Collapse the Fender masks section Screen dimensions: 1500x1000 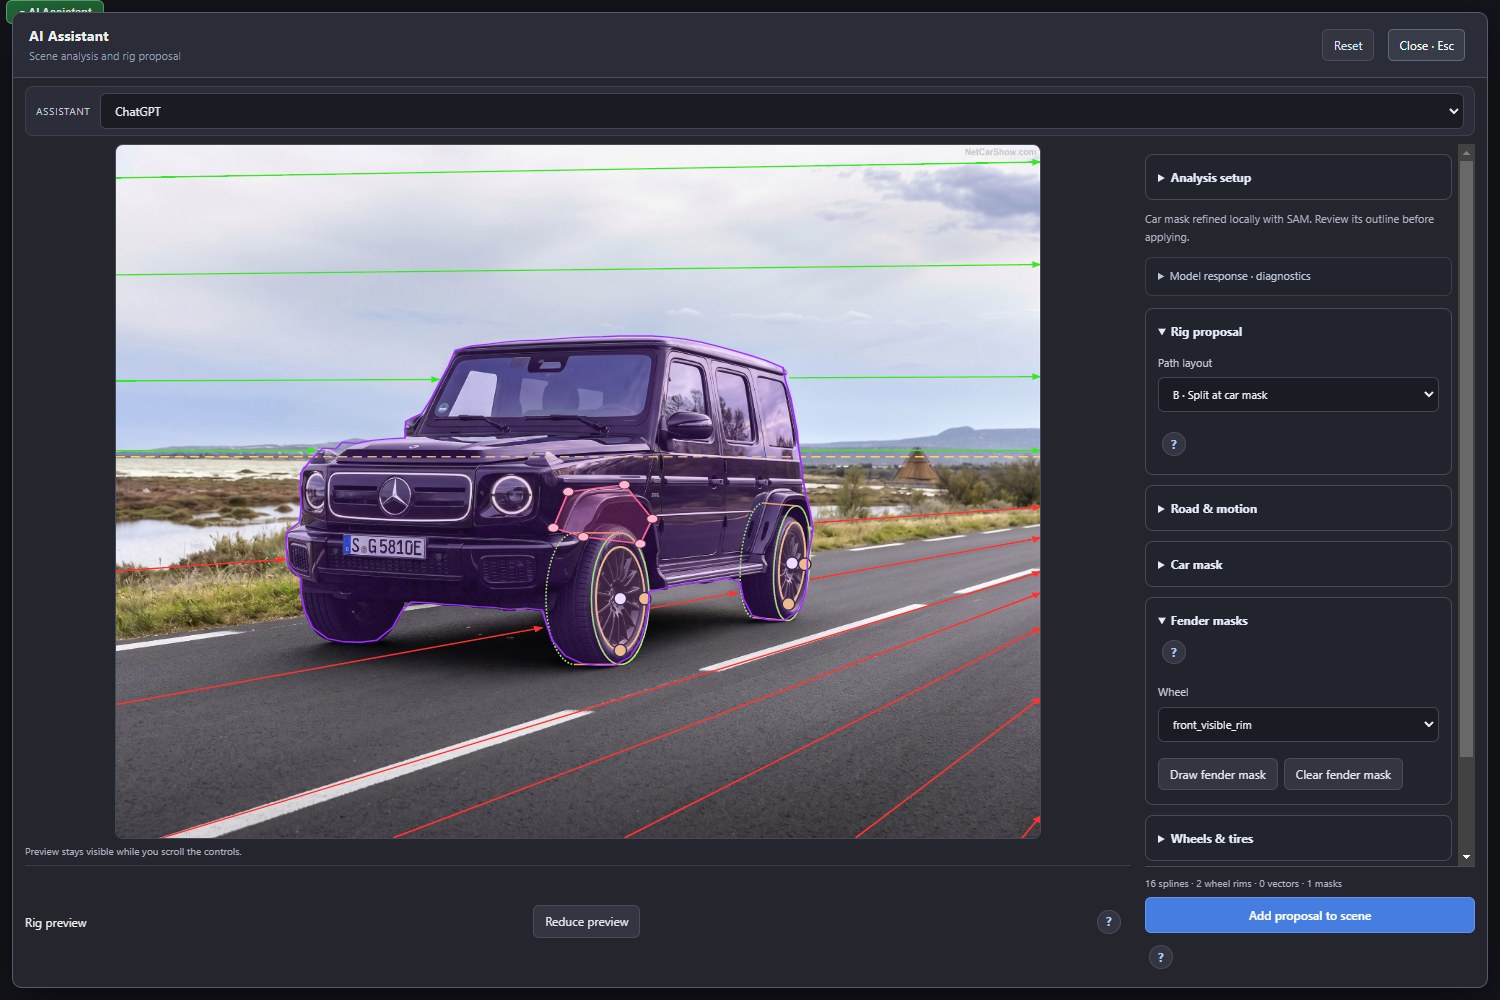pyautogui.click(x=1298, y=621)
